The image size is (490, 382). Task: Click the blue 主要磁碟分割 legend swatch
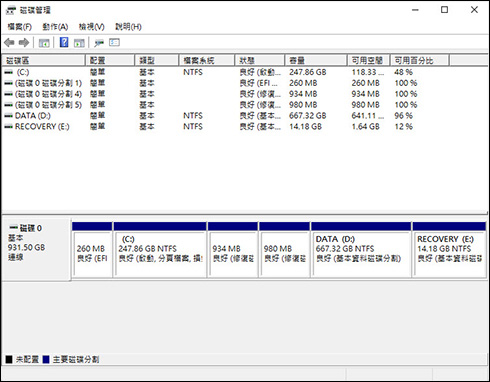(46, 359)
